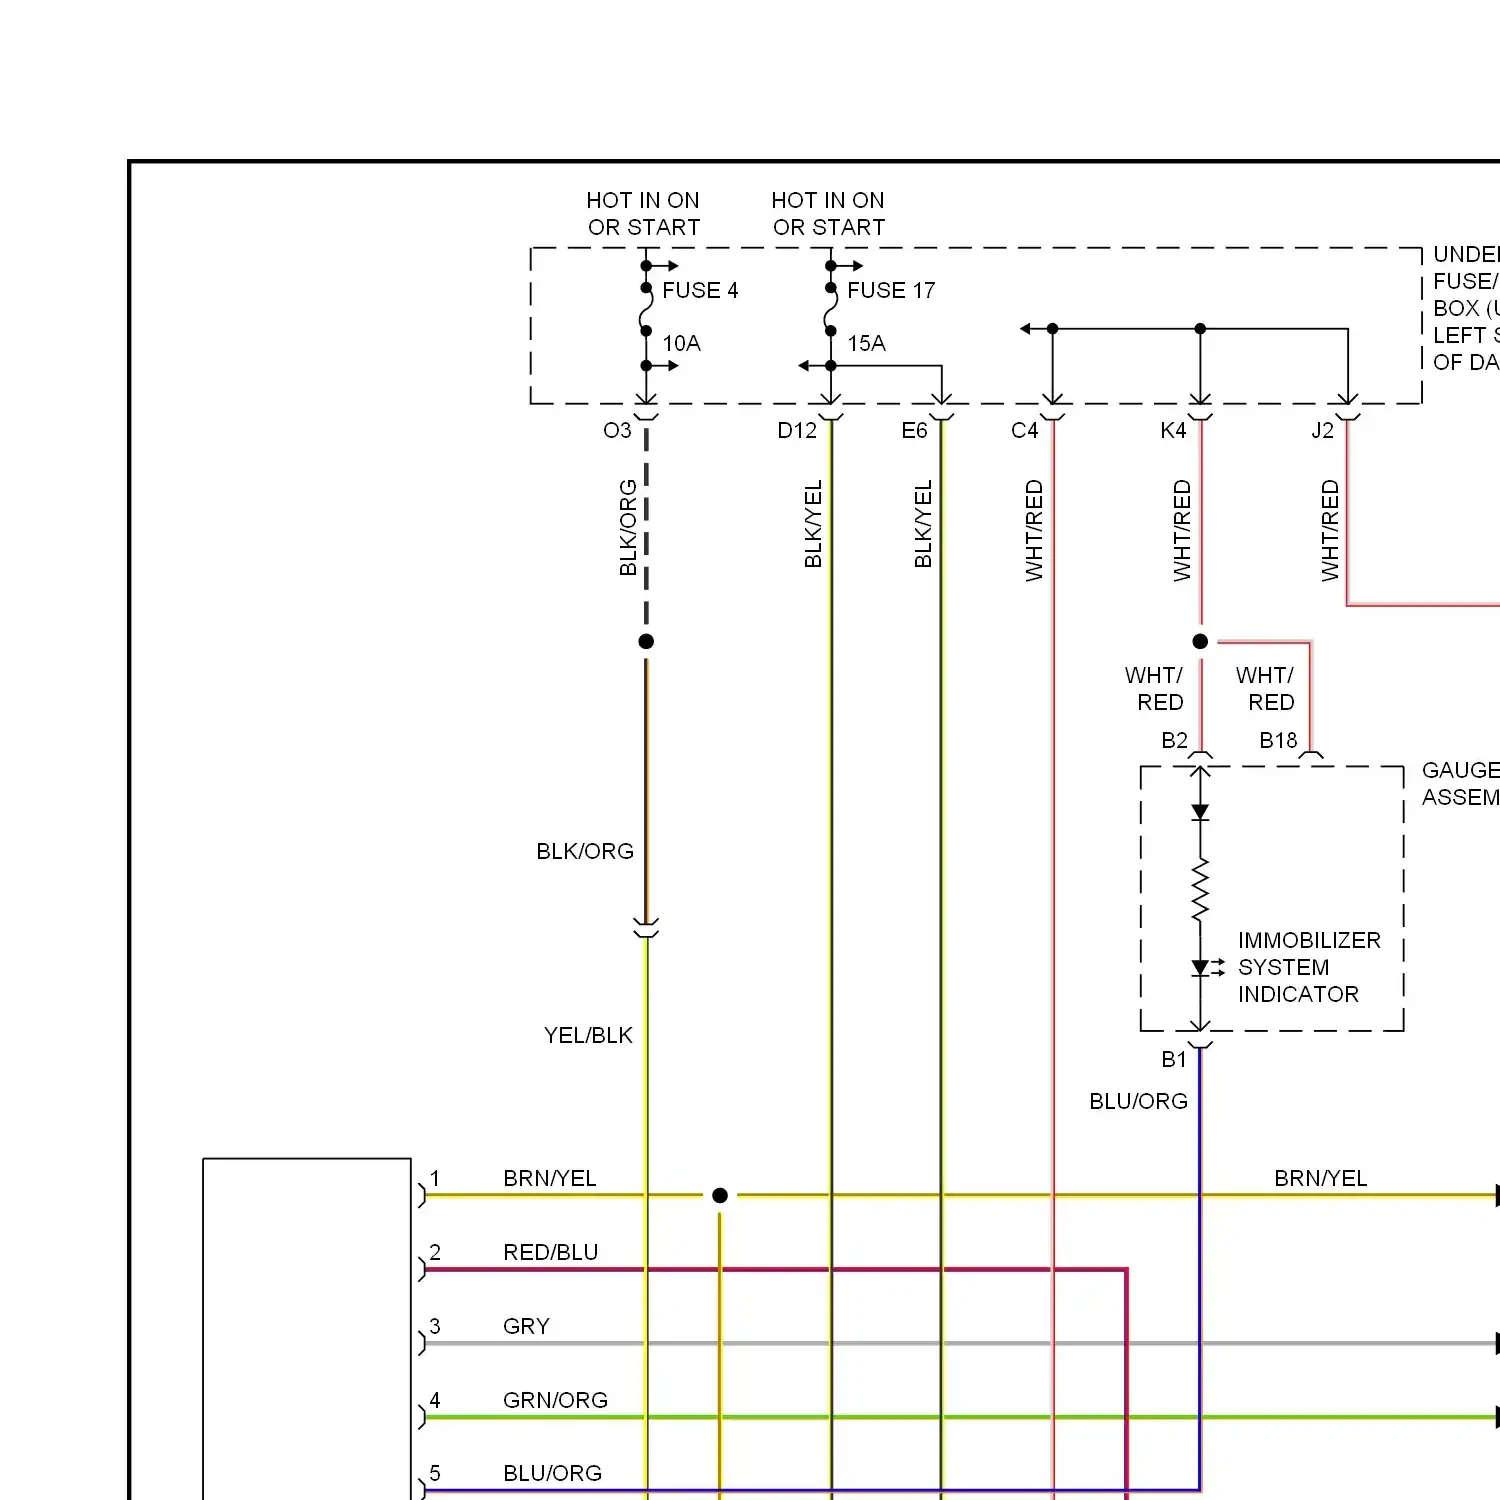Image resolution: width=1500 pixels, height=1500 pixels.
Task: Click vertical BLK/YEL label below D12
Action: tap(813, 524)
